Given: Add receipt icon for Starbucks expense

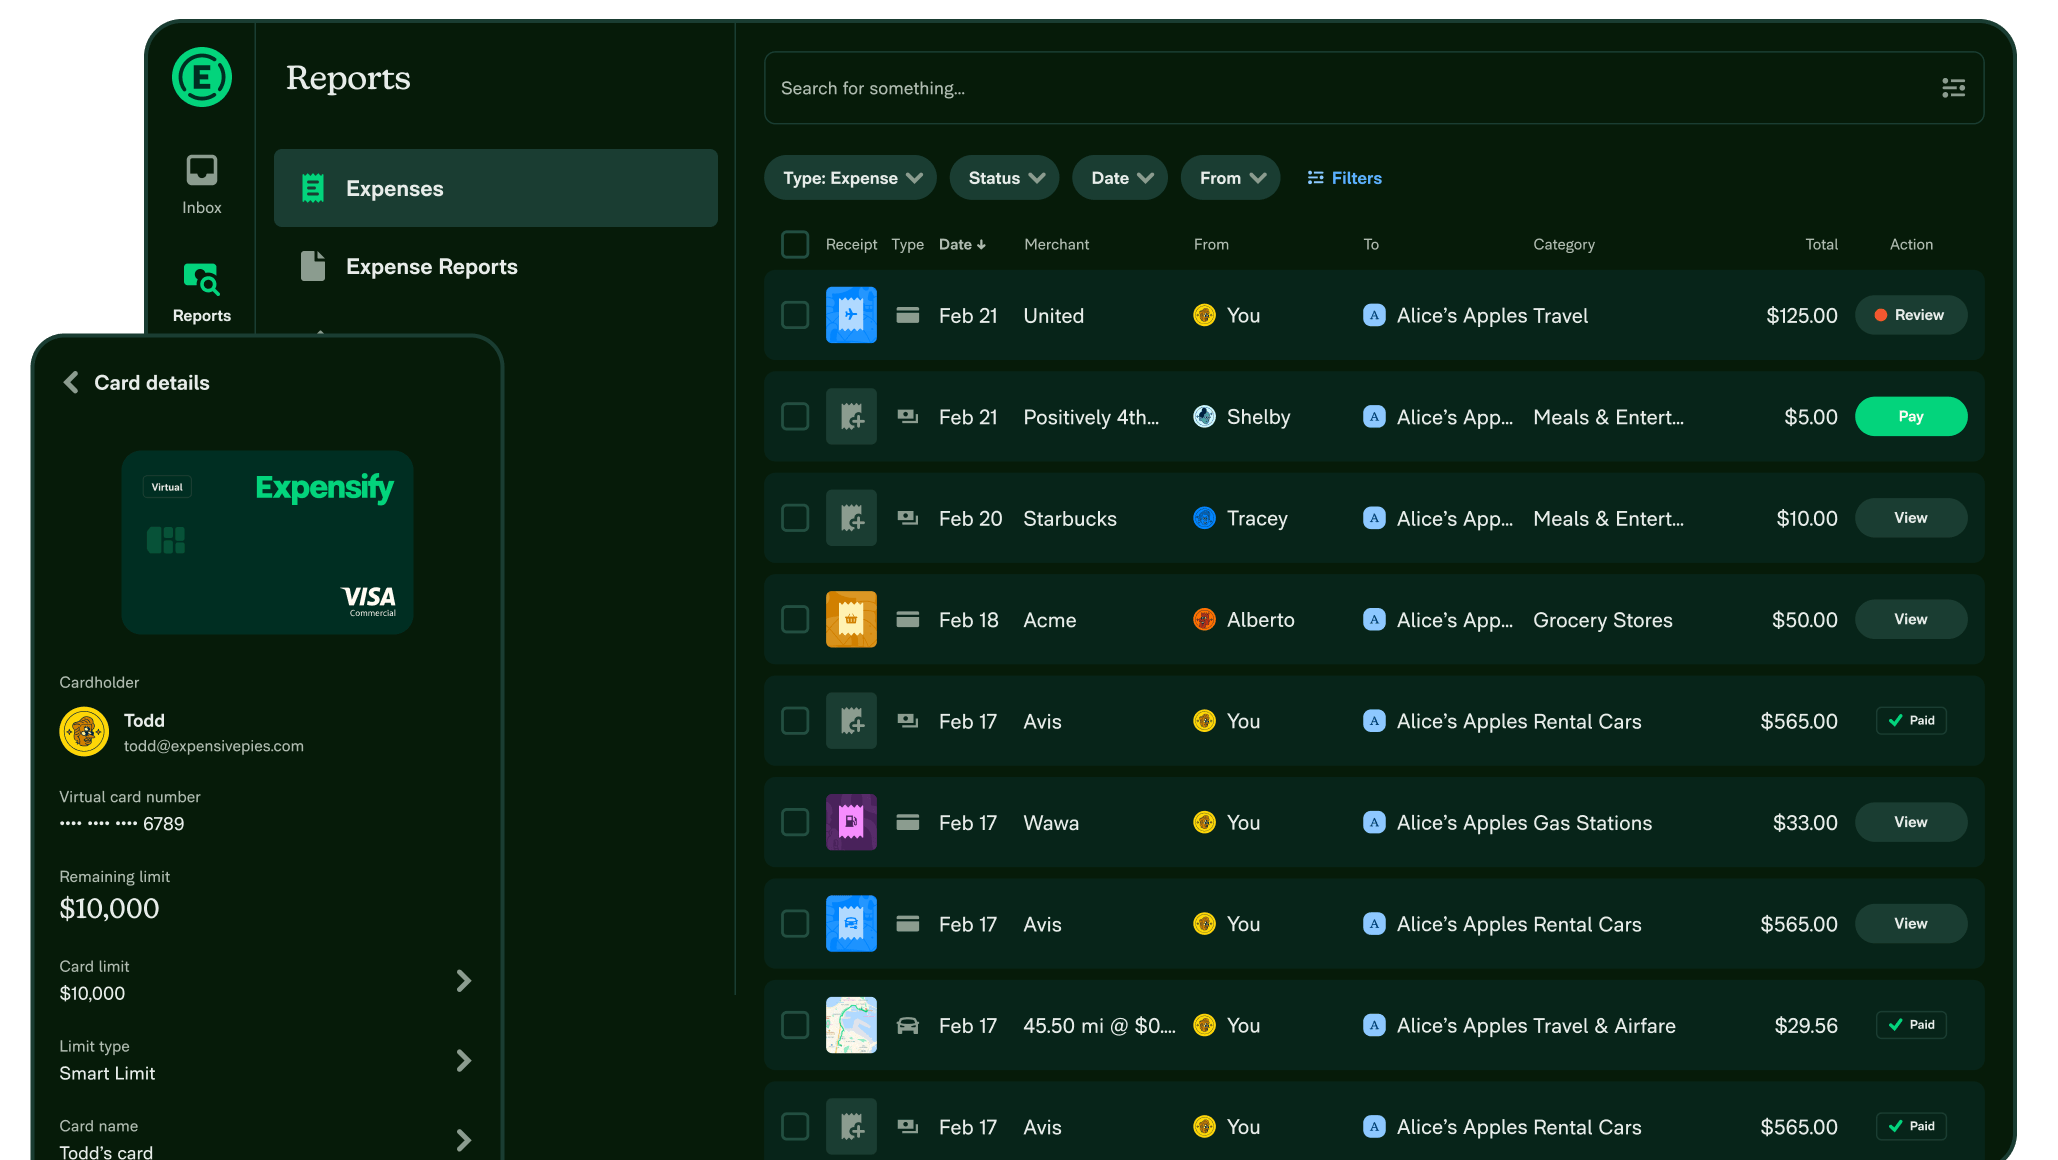Looking at the screenshot, I should 851,518.
